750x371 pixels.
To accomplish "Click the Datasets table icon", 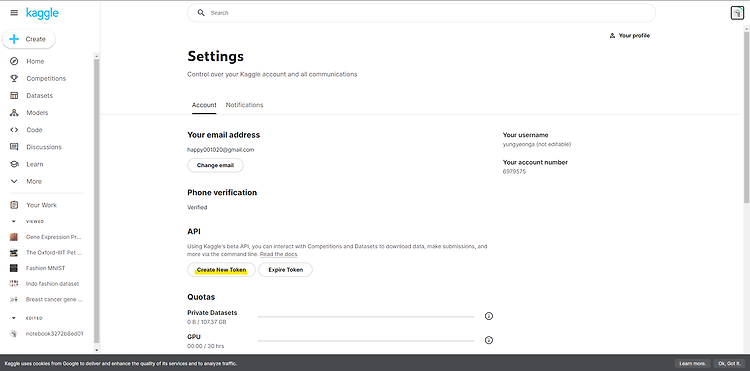I will point(14,96).
